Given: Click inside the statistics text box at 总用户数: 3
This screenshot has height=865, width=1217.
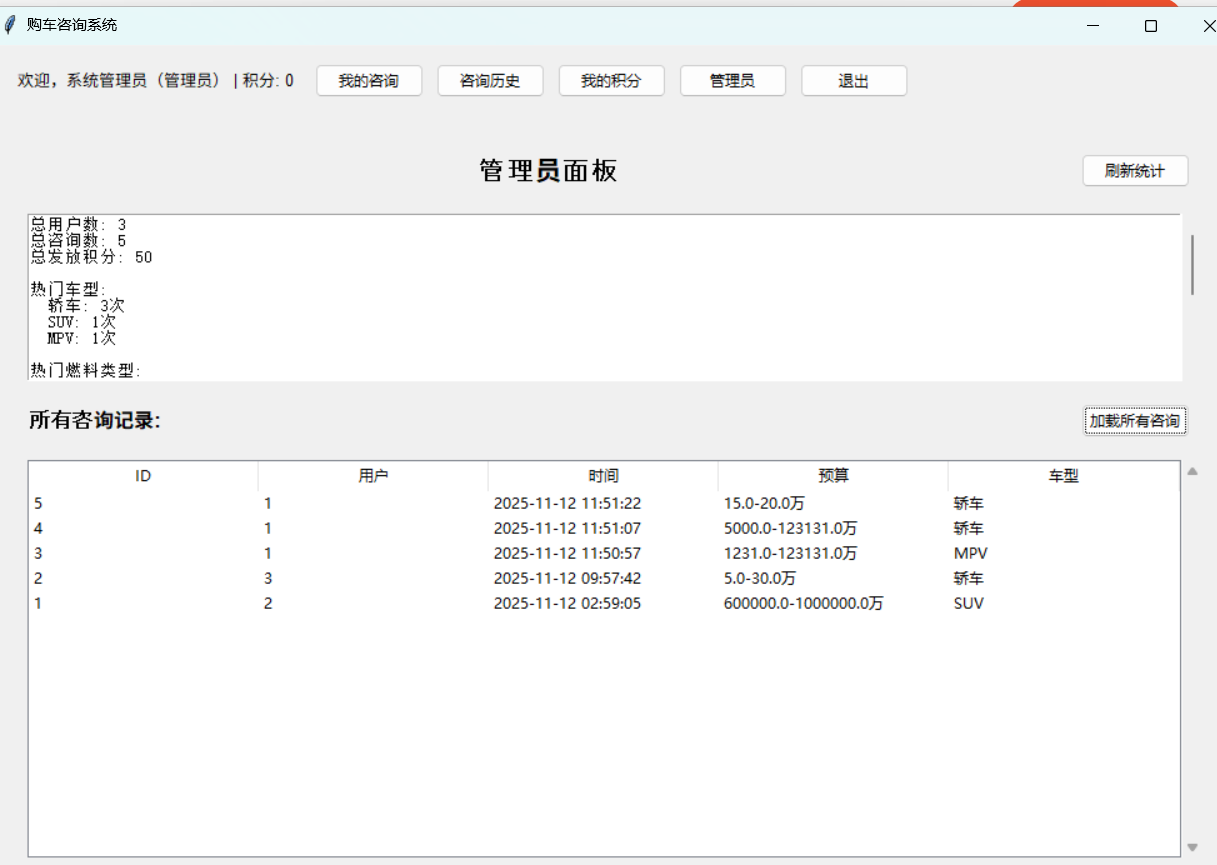Looking at the screenshot, I should tap(78, 225).
